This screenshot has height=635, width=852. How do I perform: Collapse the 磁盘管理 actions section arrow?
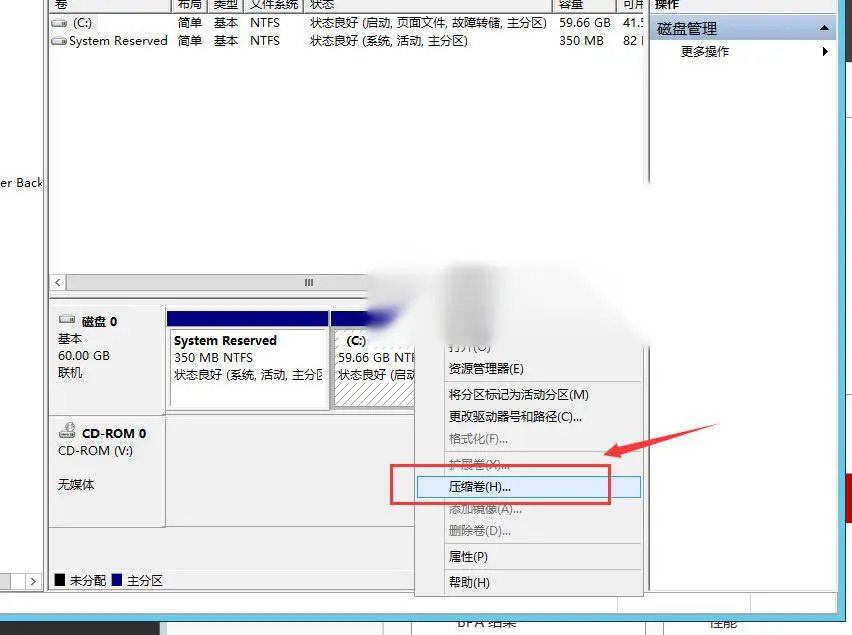(824, 28)
